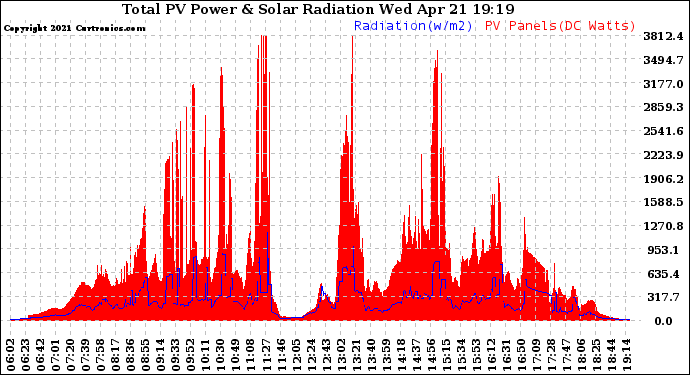Click the 16:50 time label
Screen dimensions: 690x375
click(x=521, y=354)
